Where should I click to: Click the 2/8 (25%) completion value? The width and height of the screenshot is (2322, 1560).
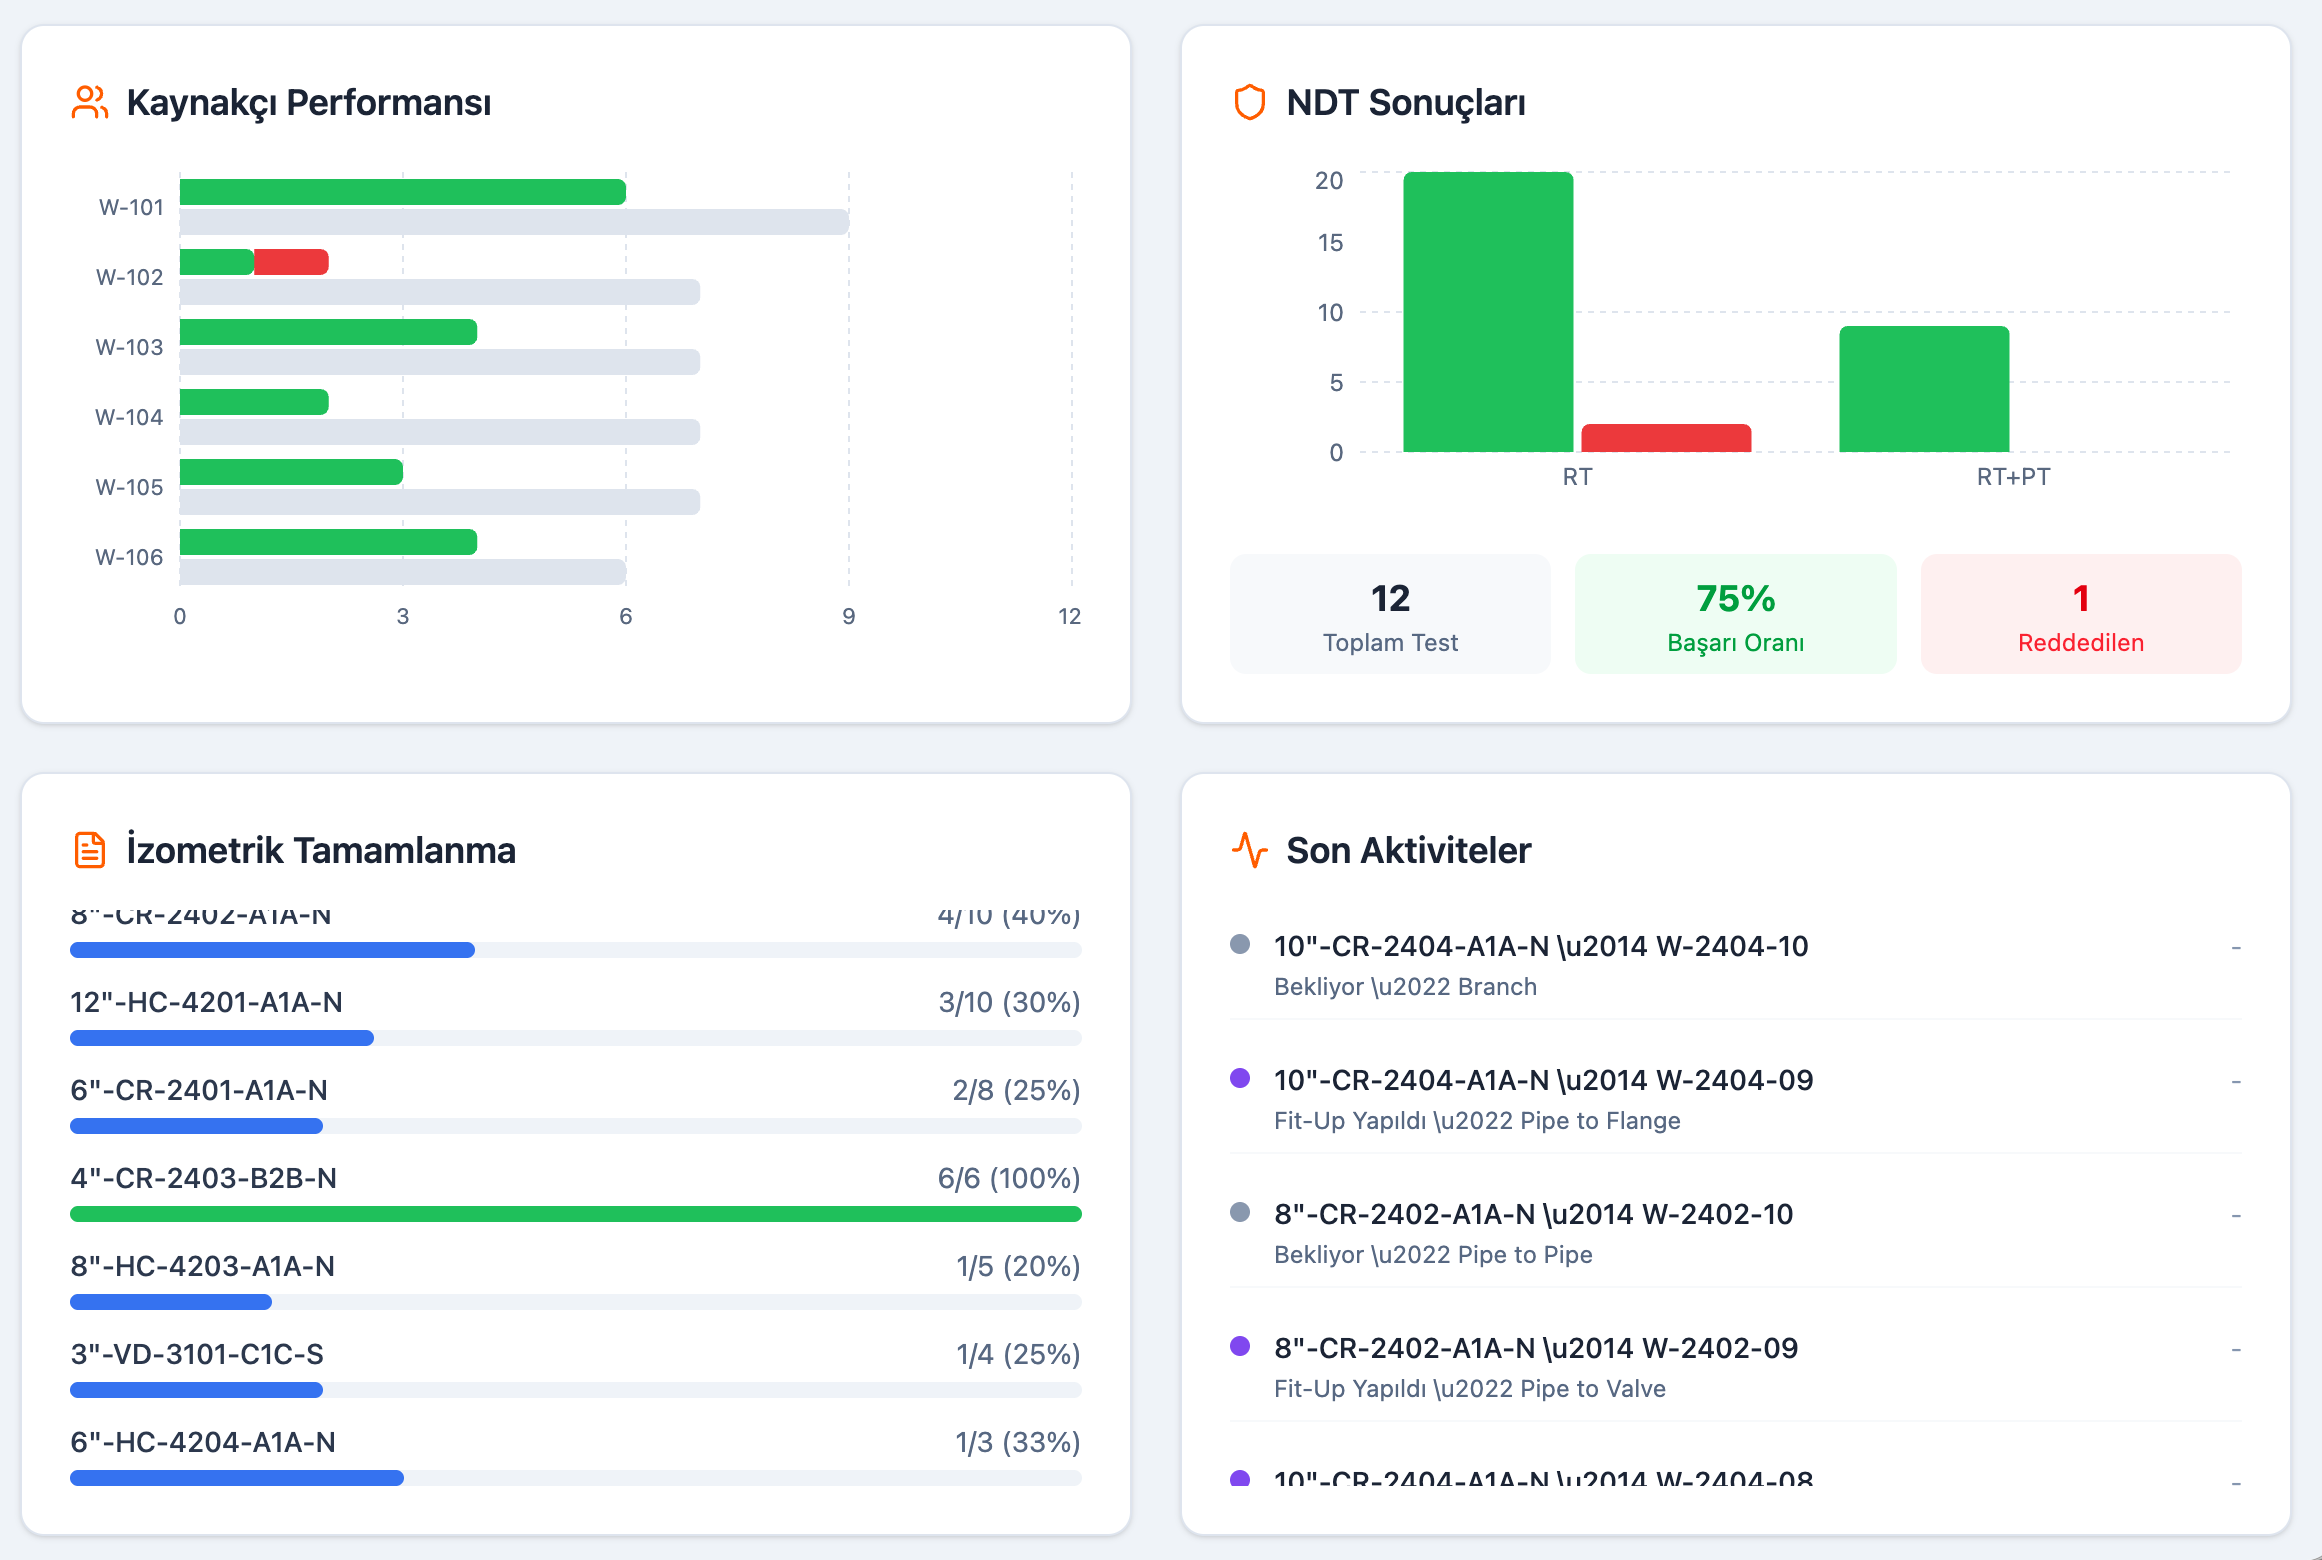click(x=1016, y=1090)
